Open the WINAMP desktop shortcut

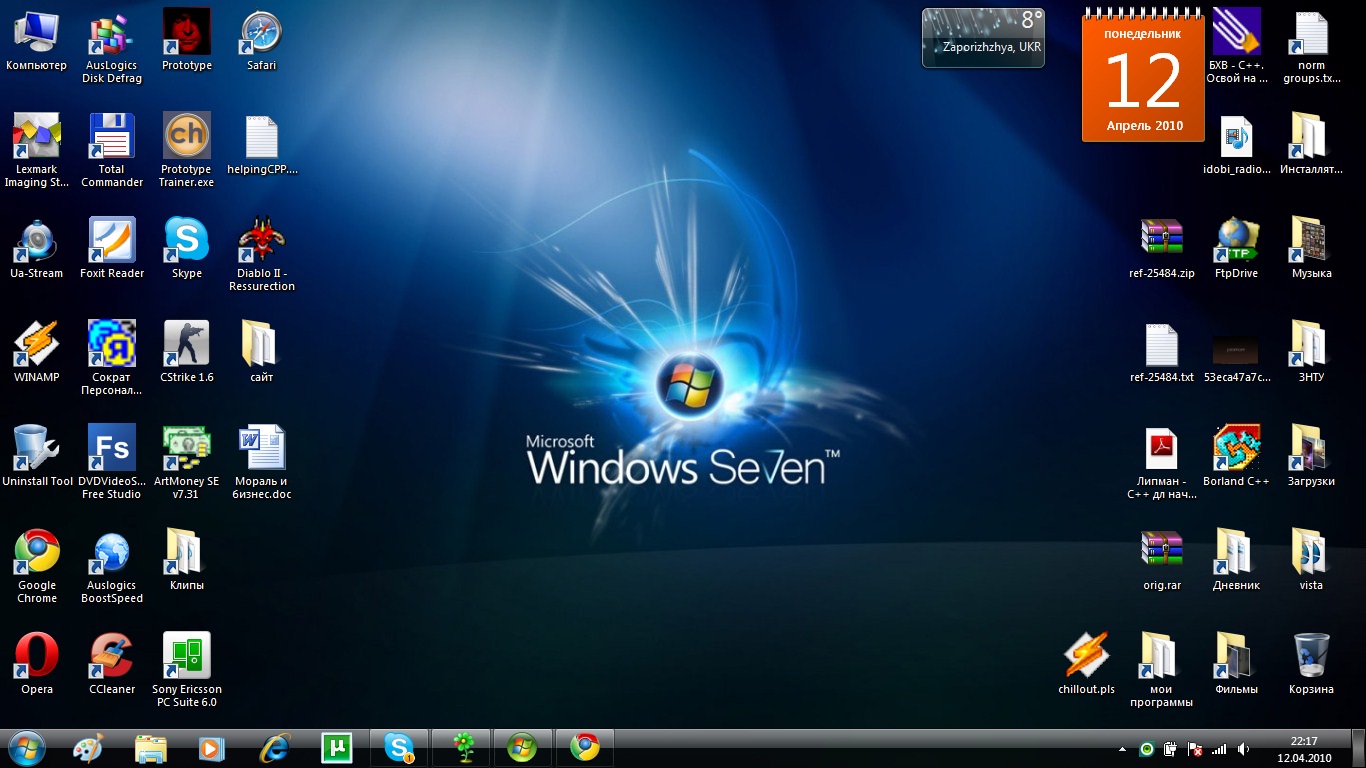tap(36, 352)
